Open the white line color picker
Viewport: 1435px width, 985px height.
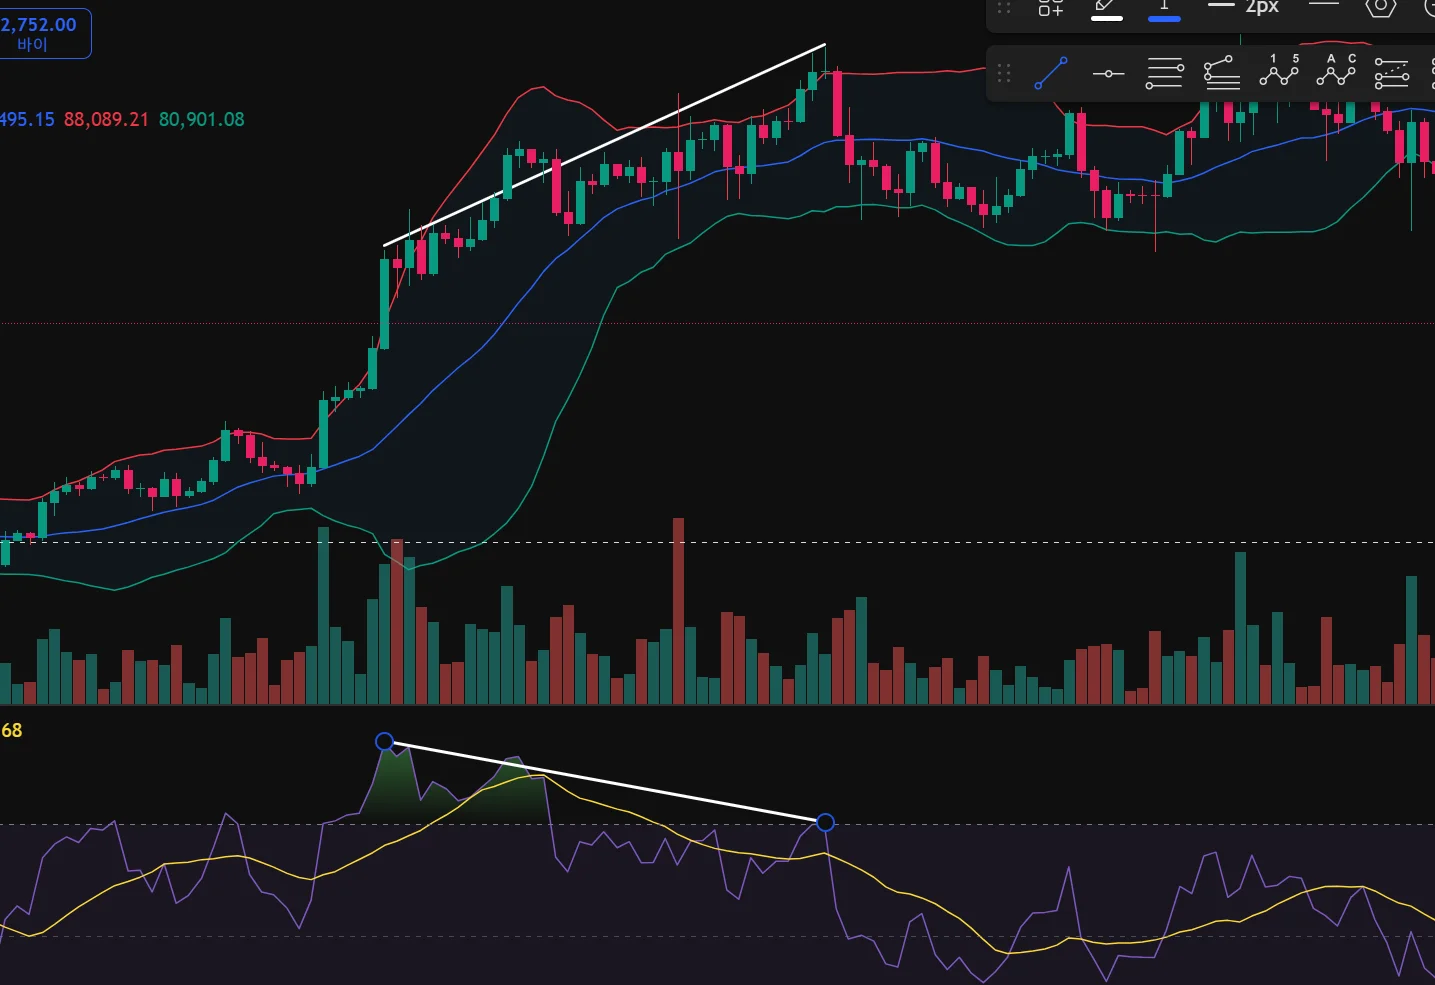(1106, 9)
